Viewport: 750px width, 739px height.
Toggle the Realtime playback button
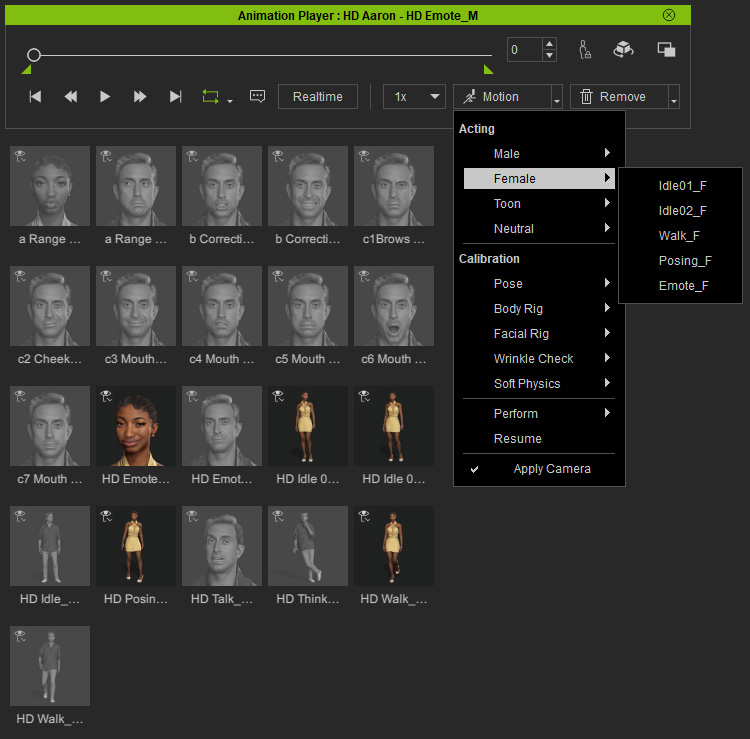coord(318,97)
